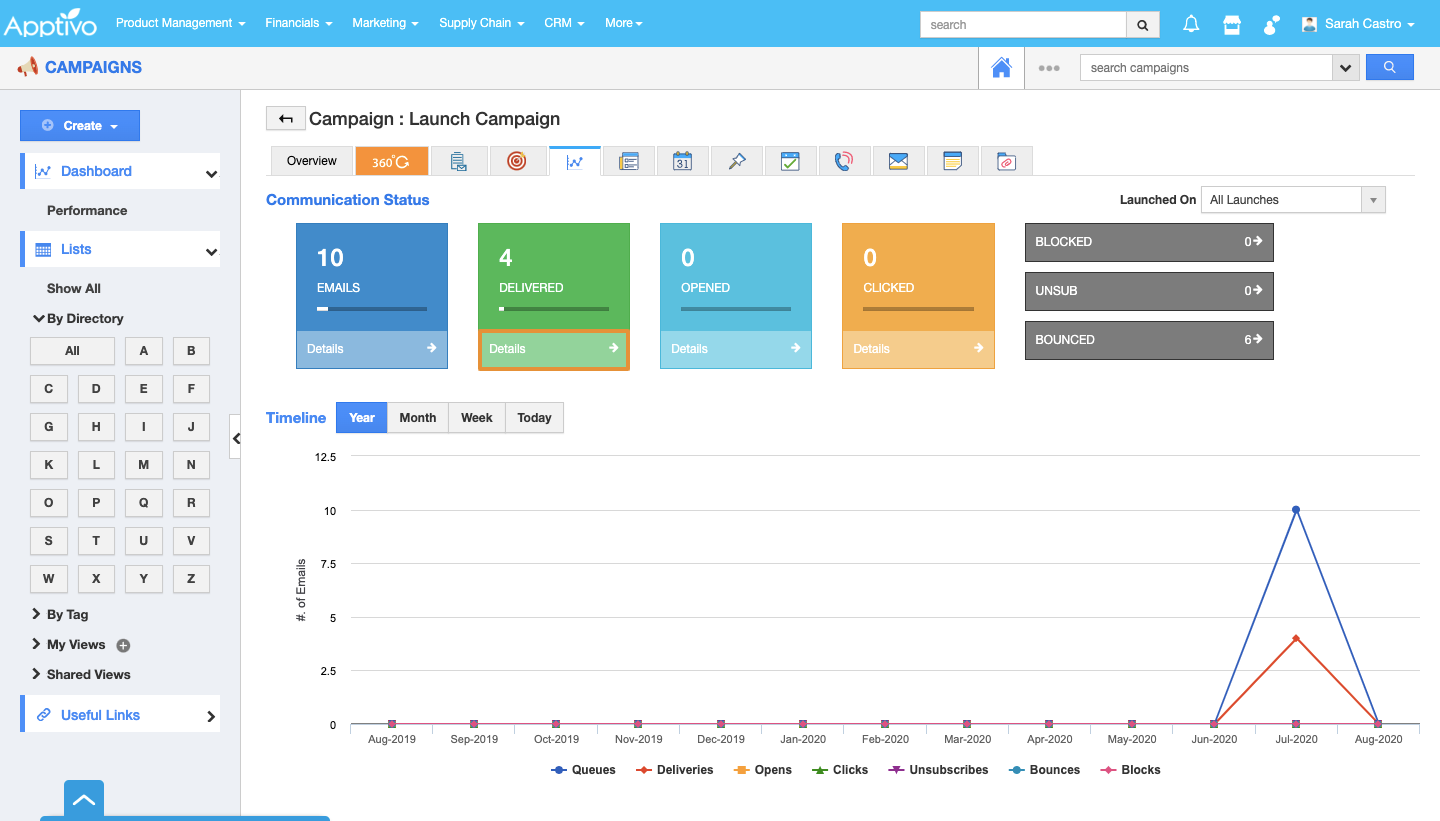
Task: Toggle Bounces series in chart legend
Action: [1044, 770]
